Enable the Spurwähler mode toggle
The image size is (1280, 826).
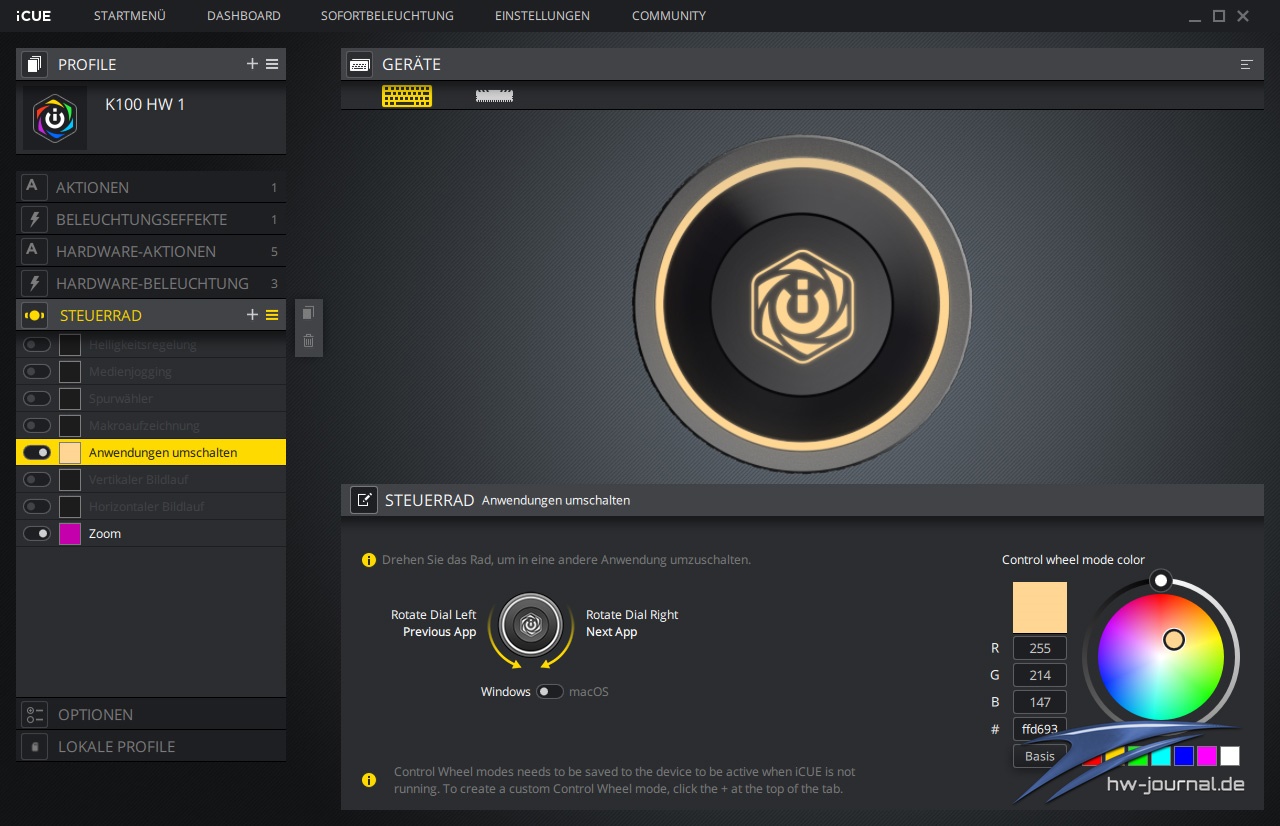click(37, 399)
